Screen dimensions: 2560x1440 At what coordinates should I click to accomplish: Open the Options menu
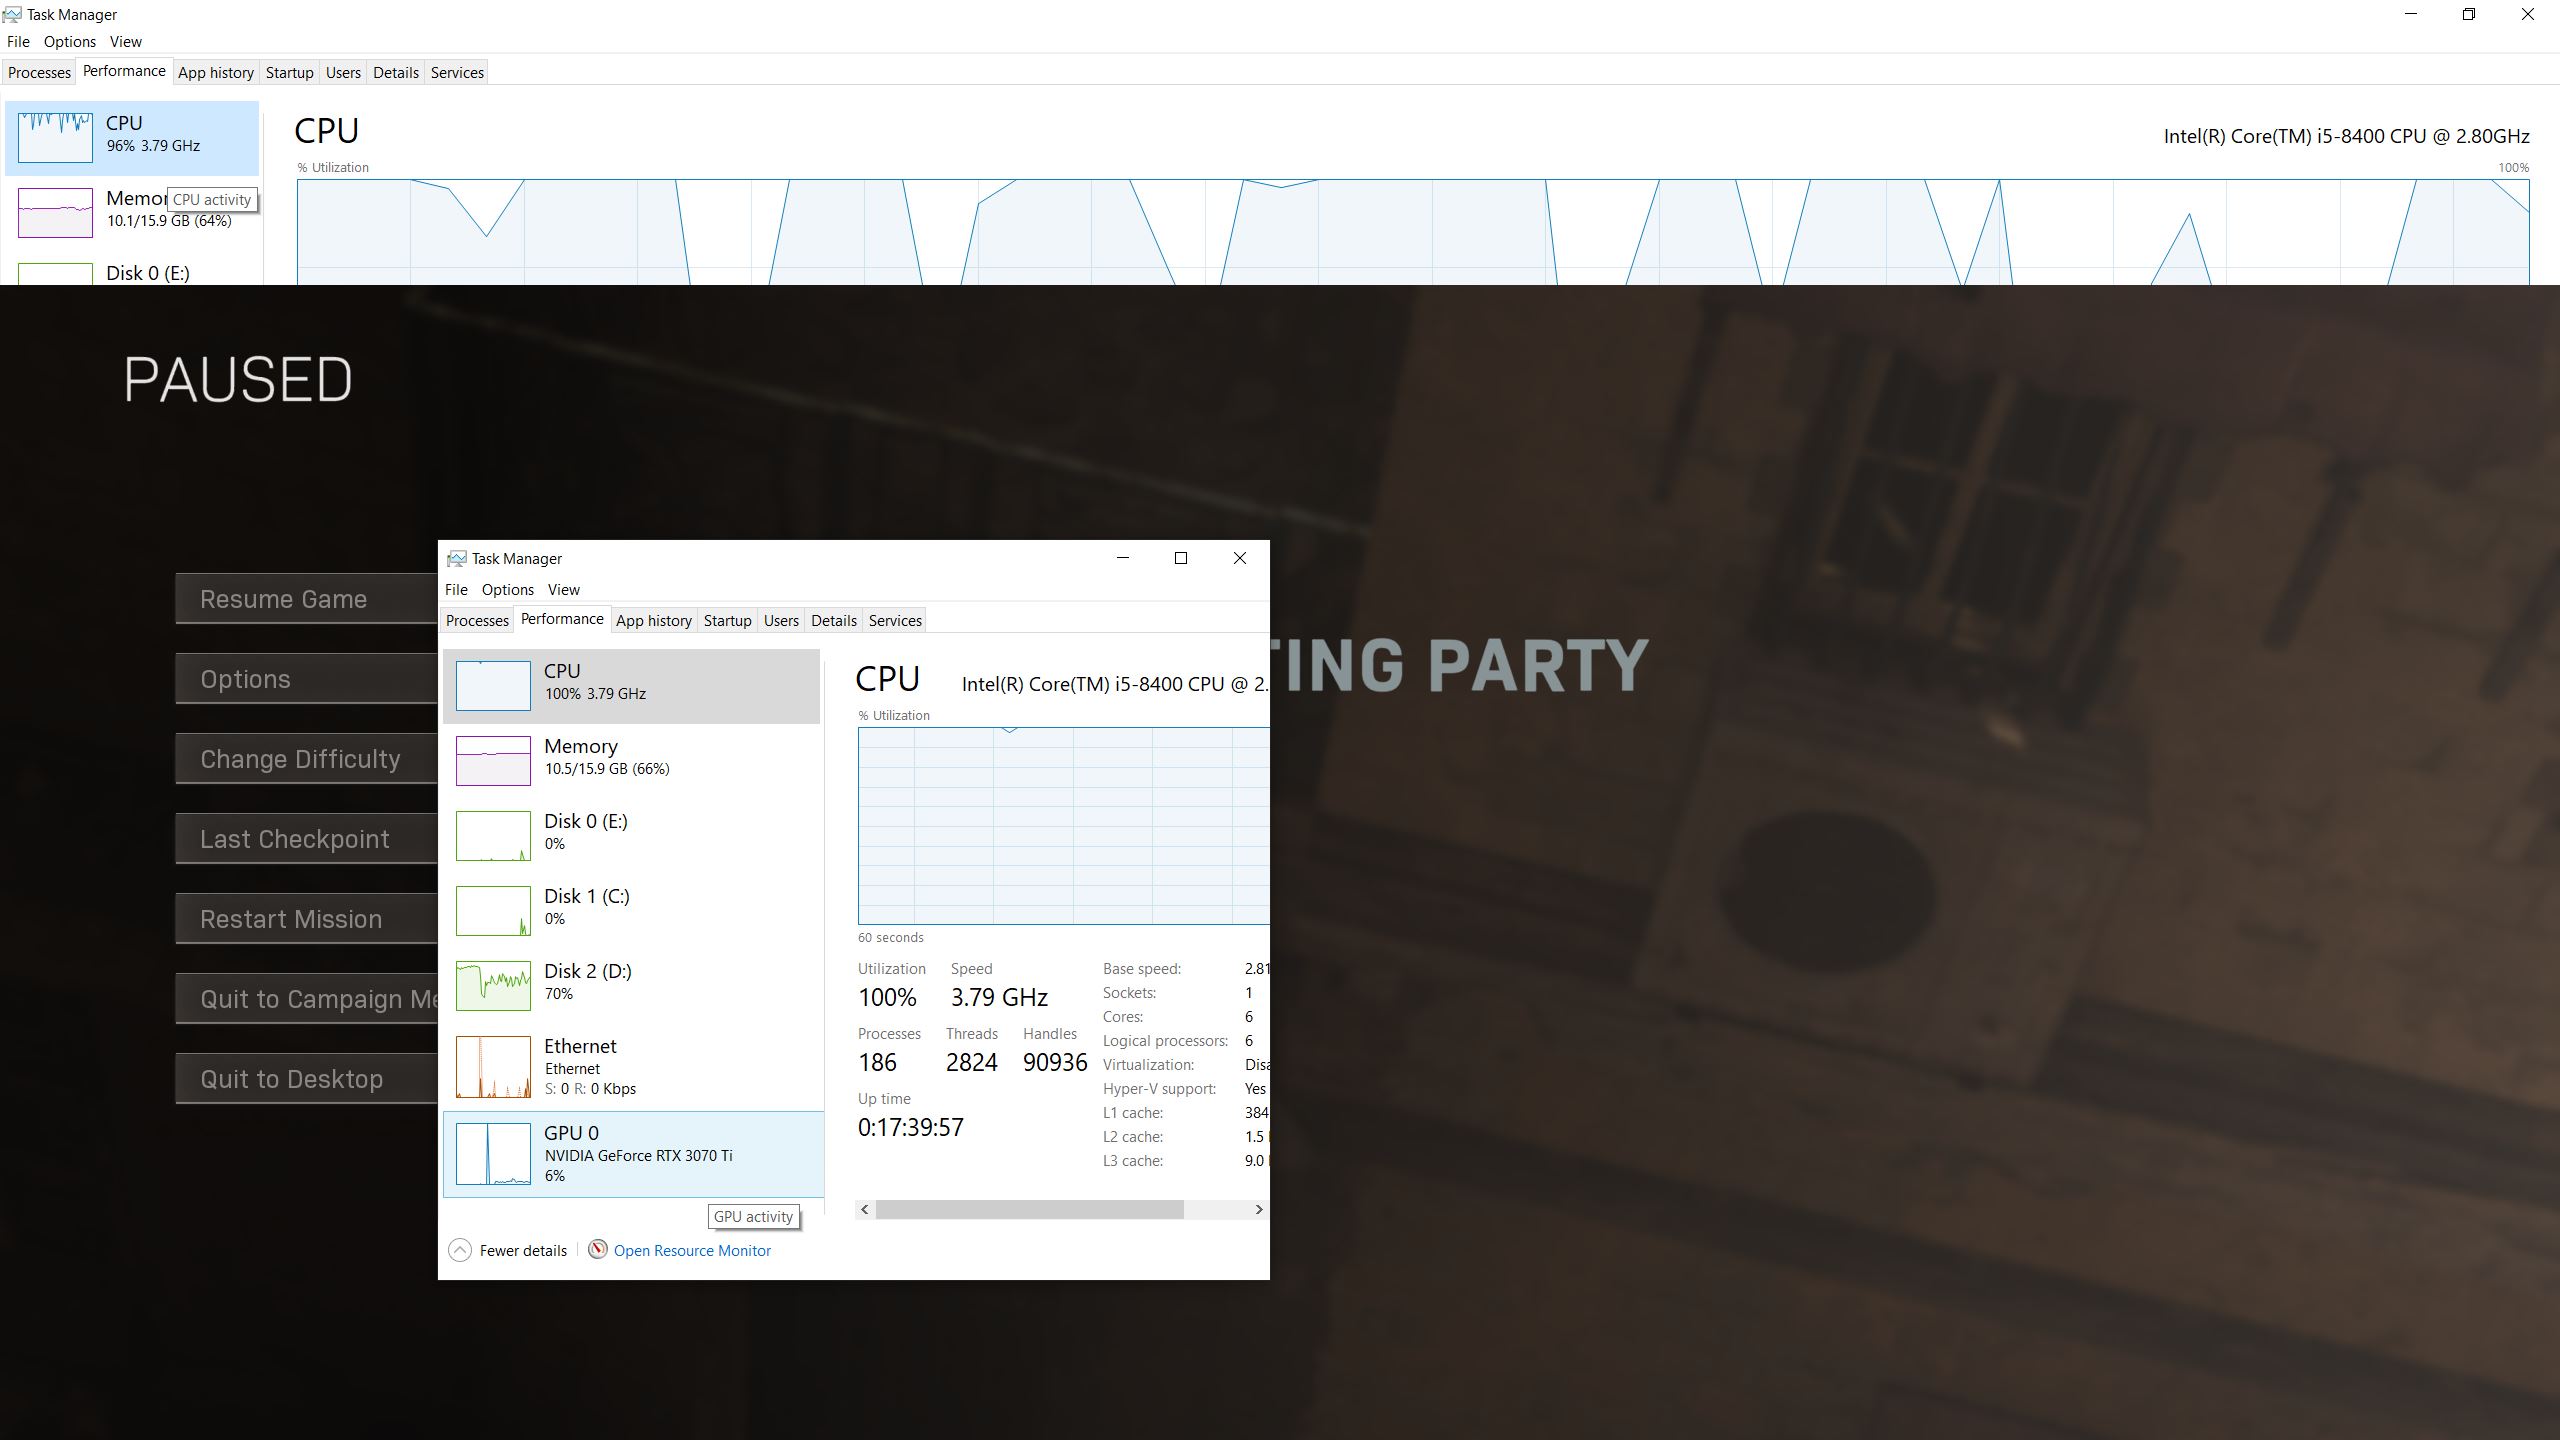pos(507,589)
